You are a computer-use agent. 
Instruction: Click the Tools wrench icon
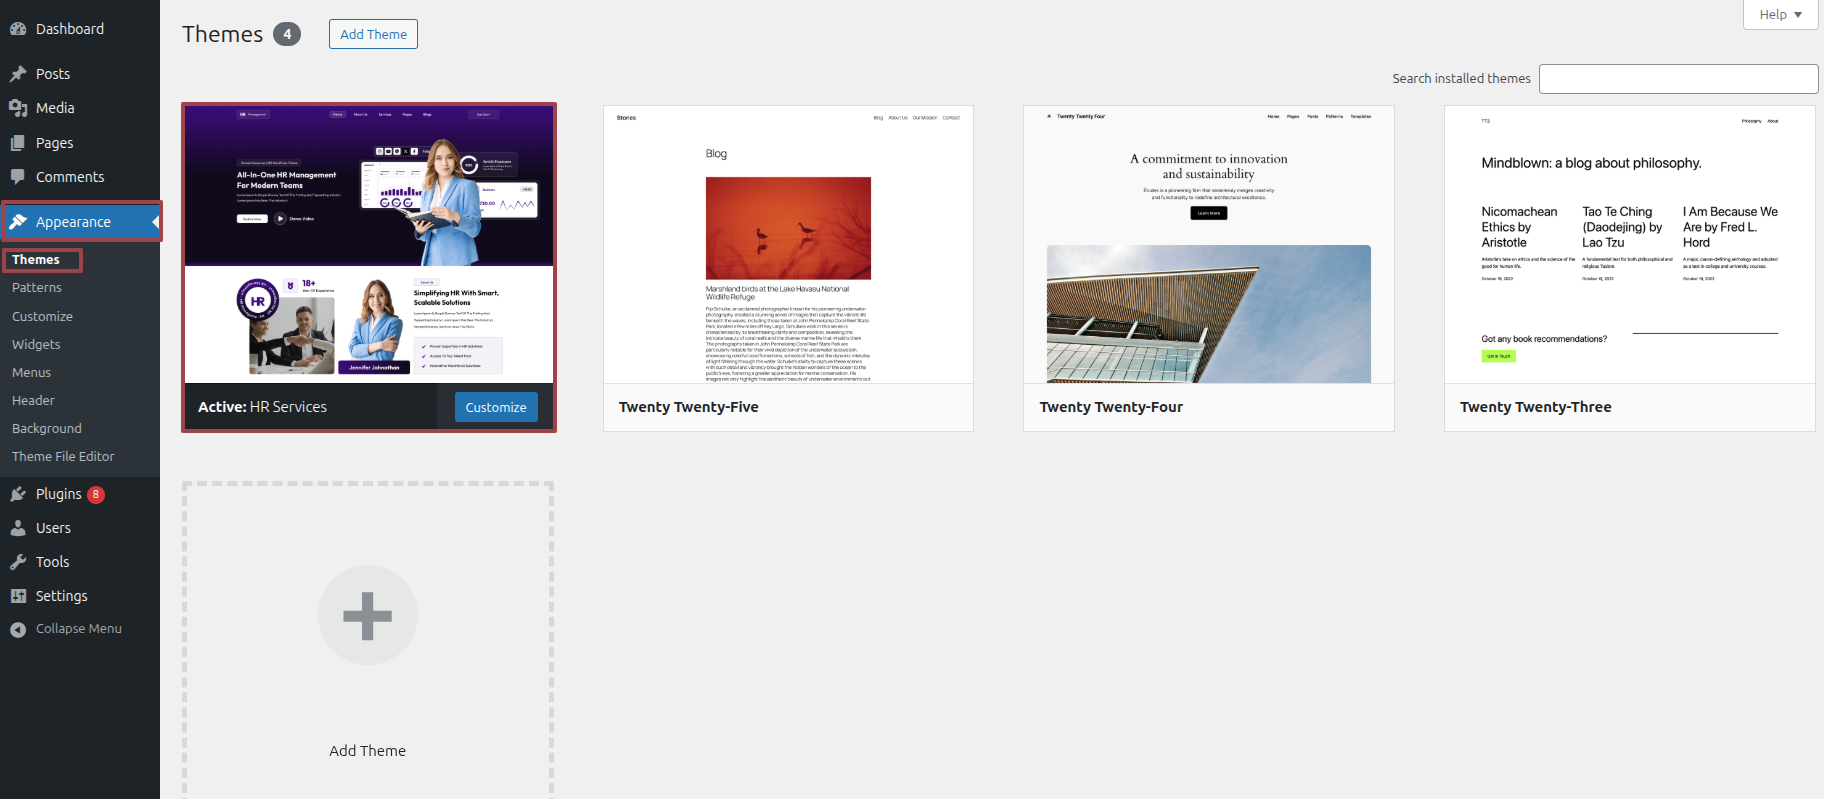pos(18,562)
